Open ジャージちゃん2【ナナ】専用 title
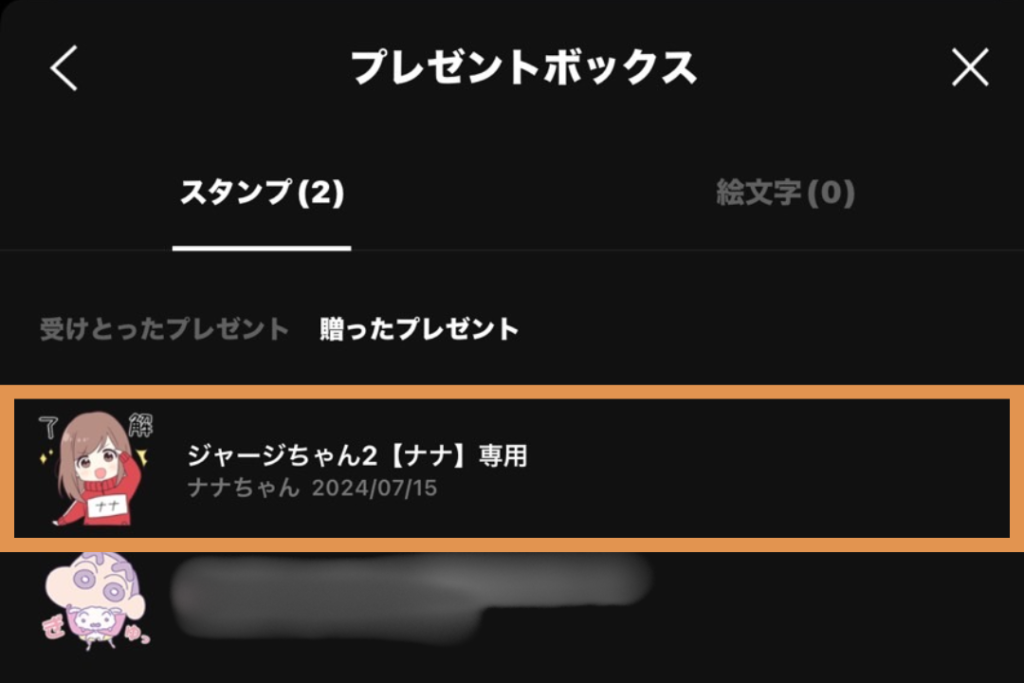 [357, 455]
